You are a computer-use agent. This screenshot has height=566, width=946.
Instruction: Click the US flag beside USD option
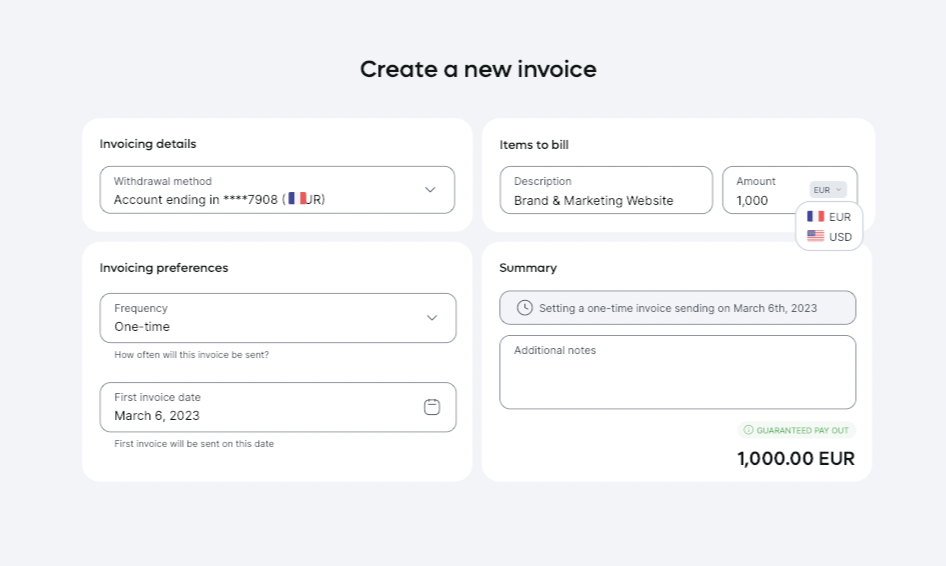pos(816,237)
